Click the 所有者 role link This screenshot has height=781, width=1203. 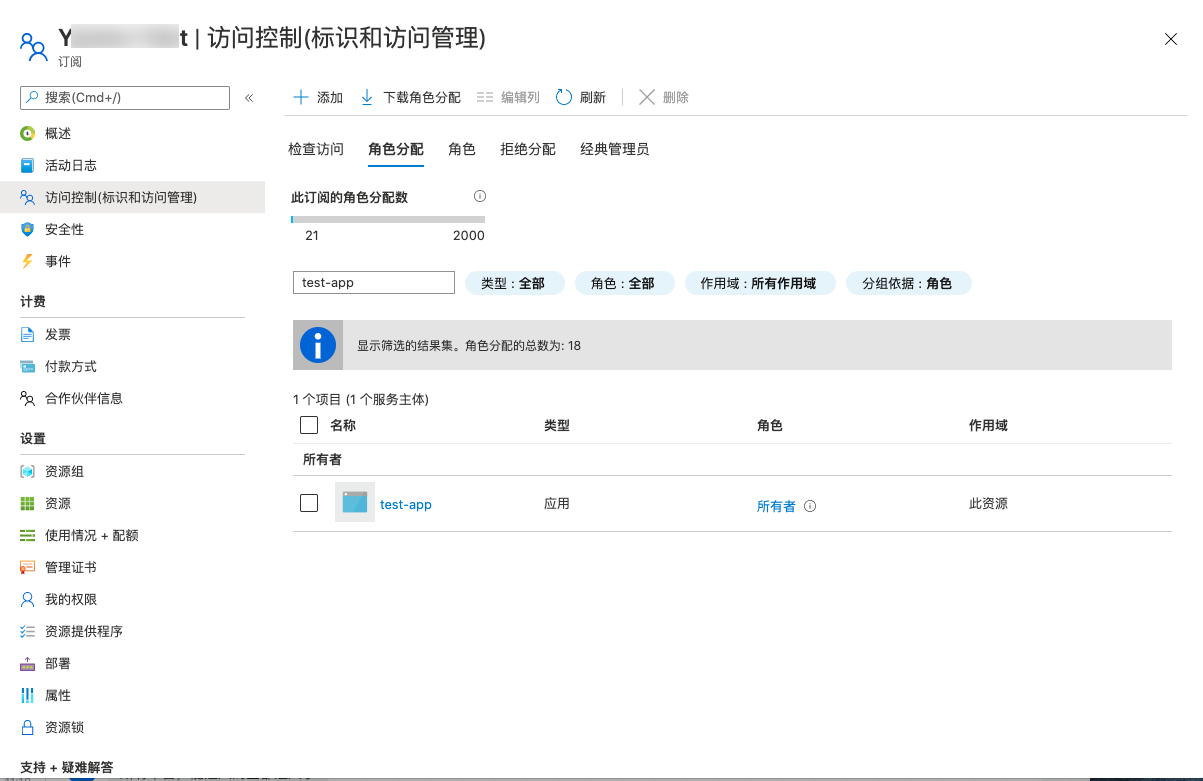pyautogui.click(x=776, y=506)
